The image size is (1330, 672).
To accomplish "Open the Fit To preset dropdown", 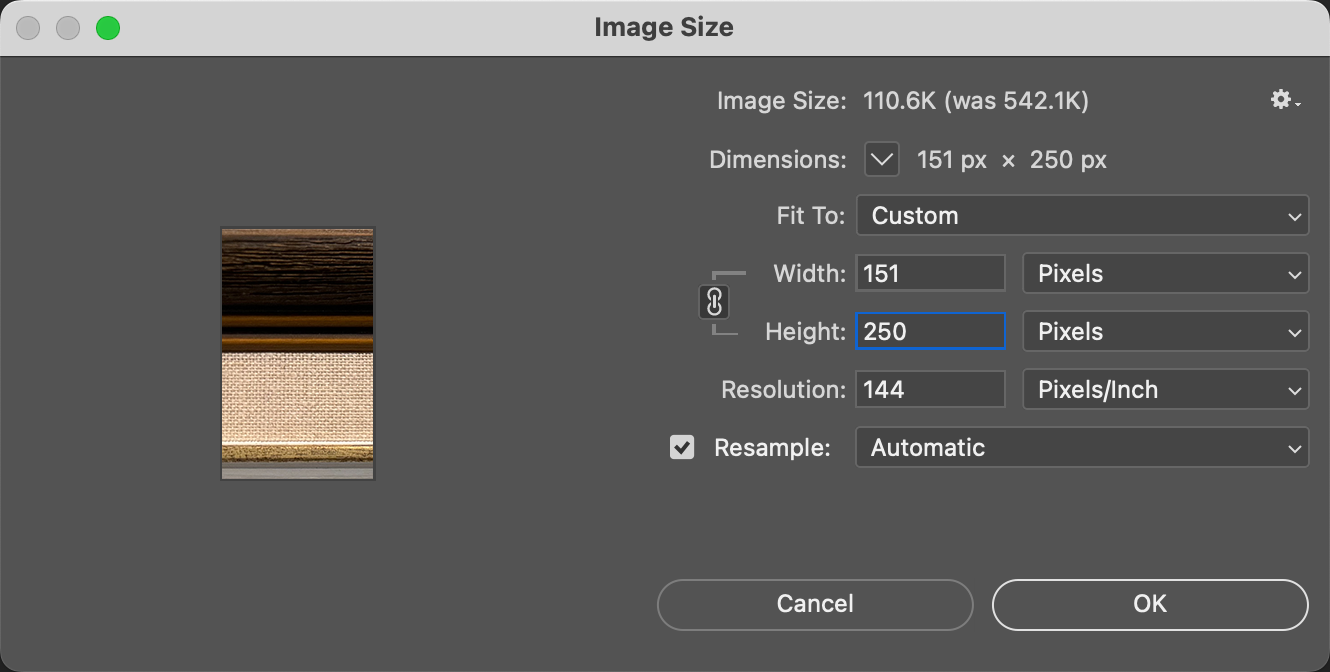I will (1082, 216).
